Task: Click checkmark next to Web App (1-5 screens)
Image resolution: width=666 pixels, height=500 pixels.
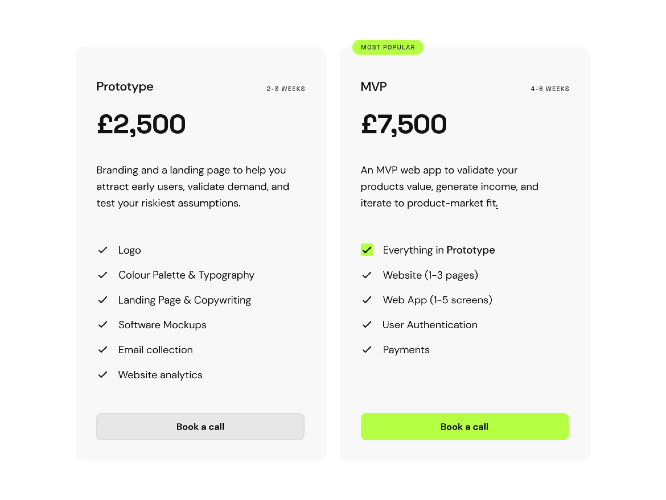Action: [367, 300]
